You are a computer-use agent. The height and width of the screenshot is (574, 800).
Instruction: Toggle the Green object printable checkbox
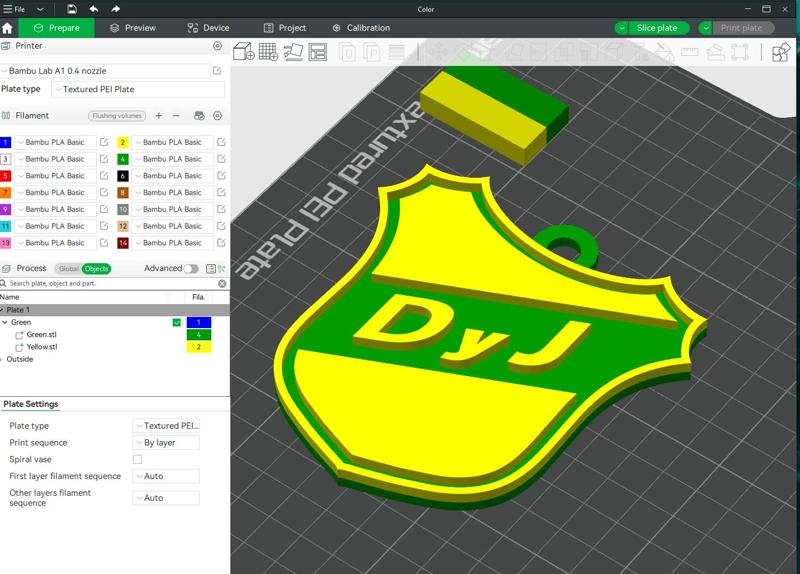[177, 322]
